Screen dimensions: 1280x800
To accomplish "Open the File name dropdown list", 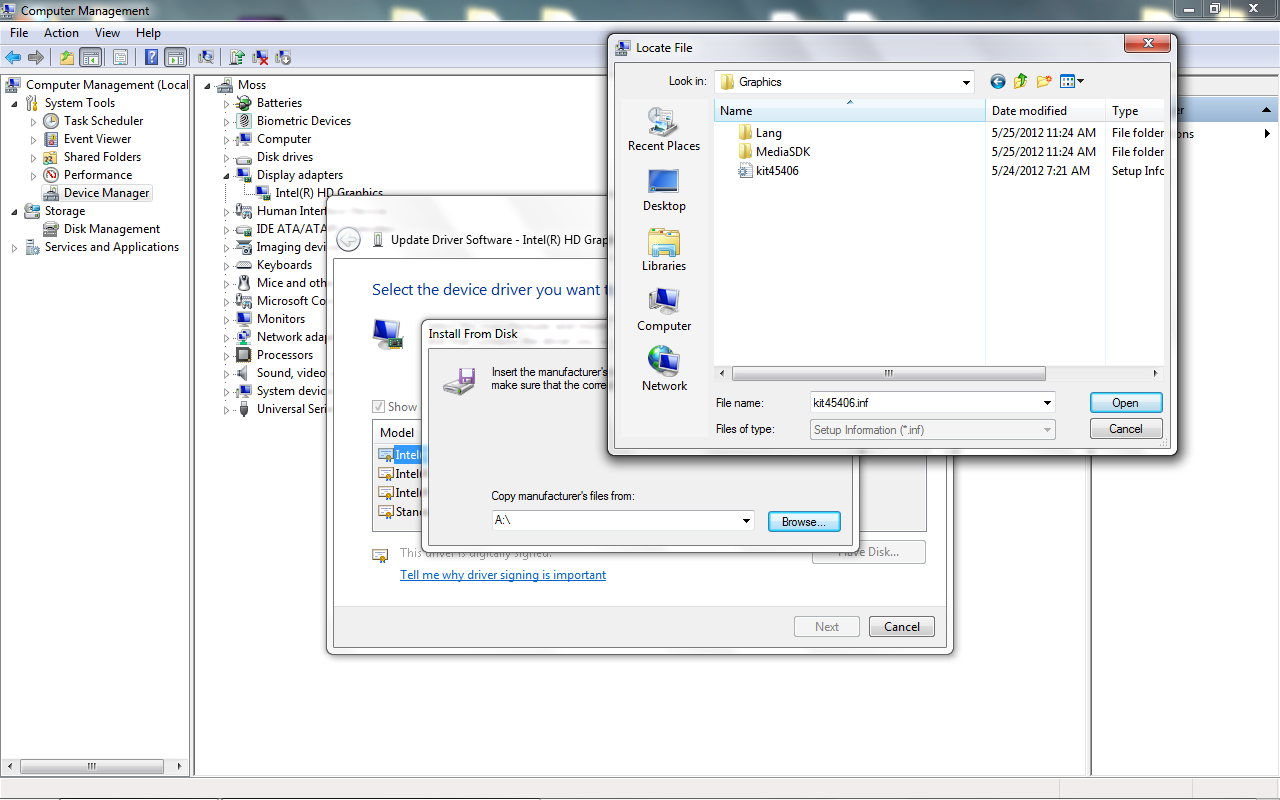I will [x=1047, y=403].
